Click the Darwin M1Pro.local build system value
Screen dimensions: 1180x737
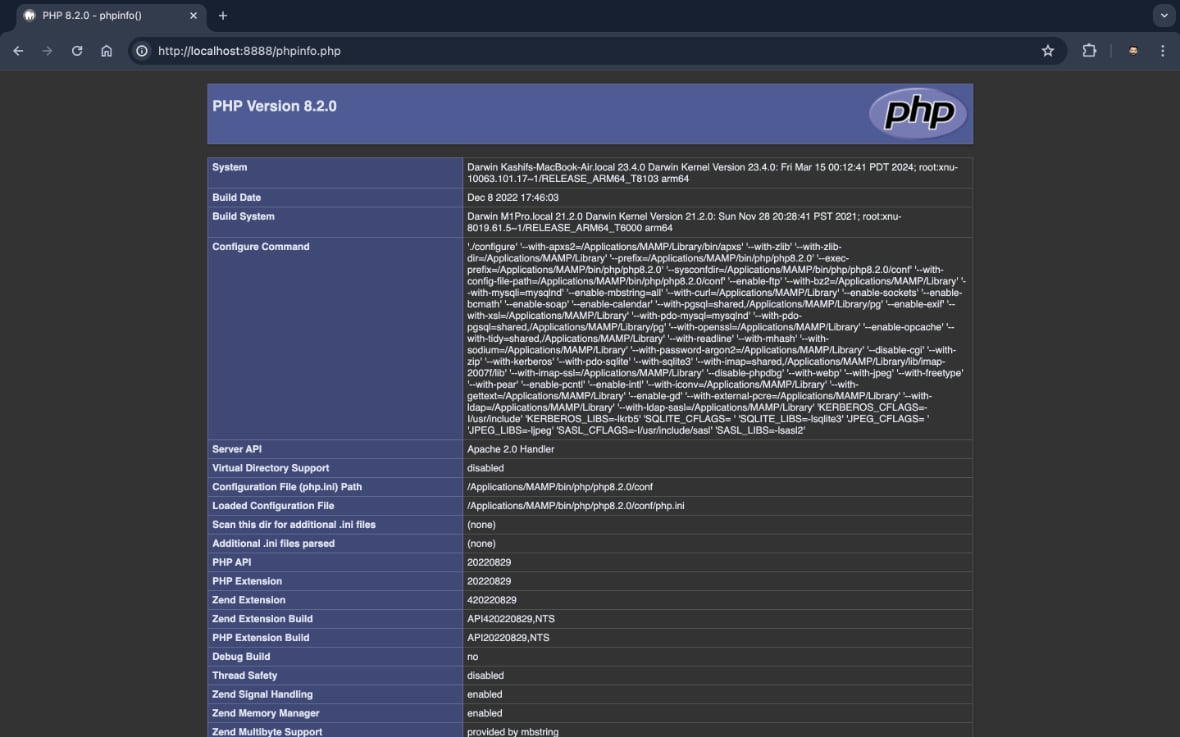[684, 221]
